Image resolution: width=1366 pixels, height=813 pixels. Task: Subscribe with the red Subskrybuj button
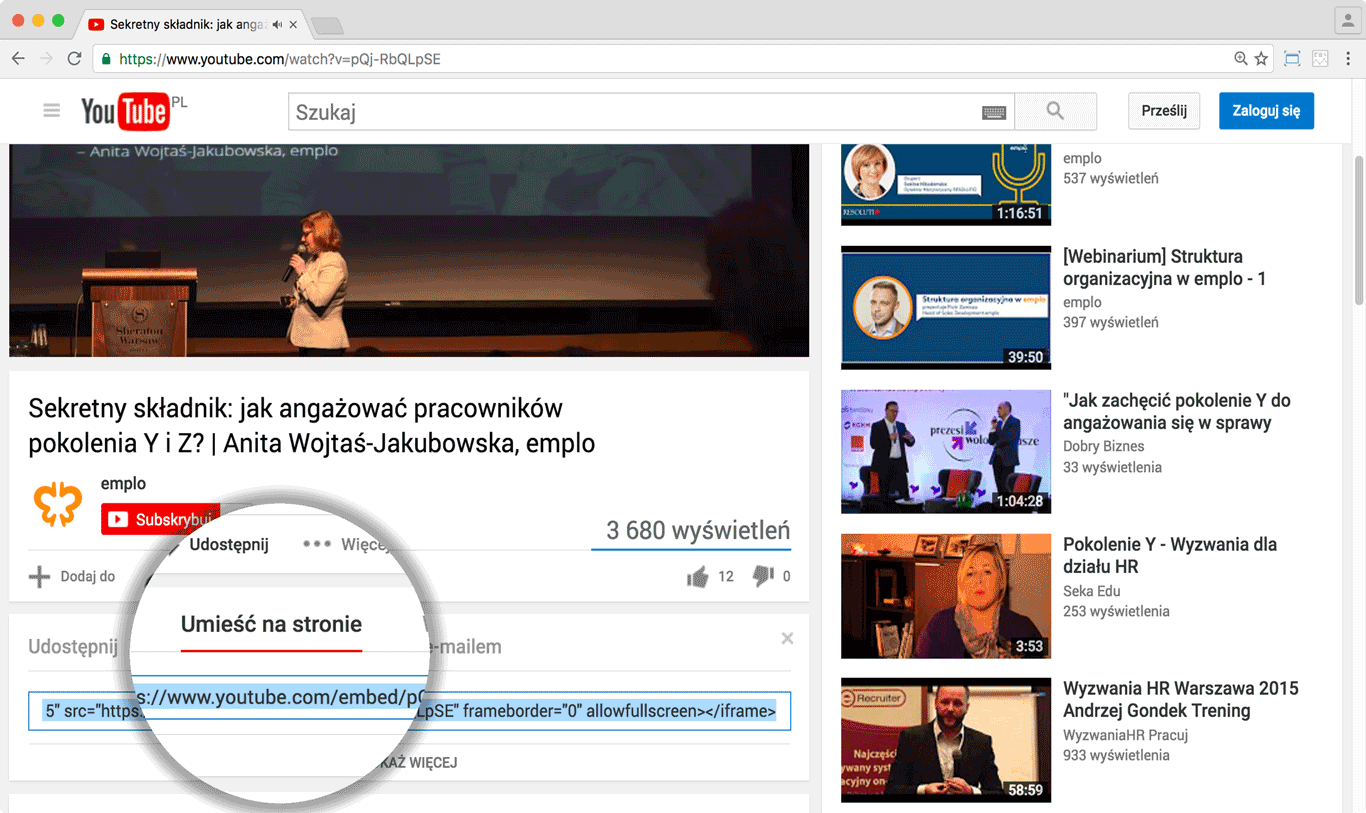(160, 520)
